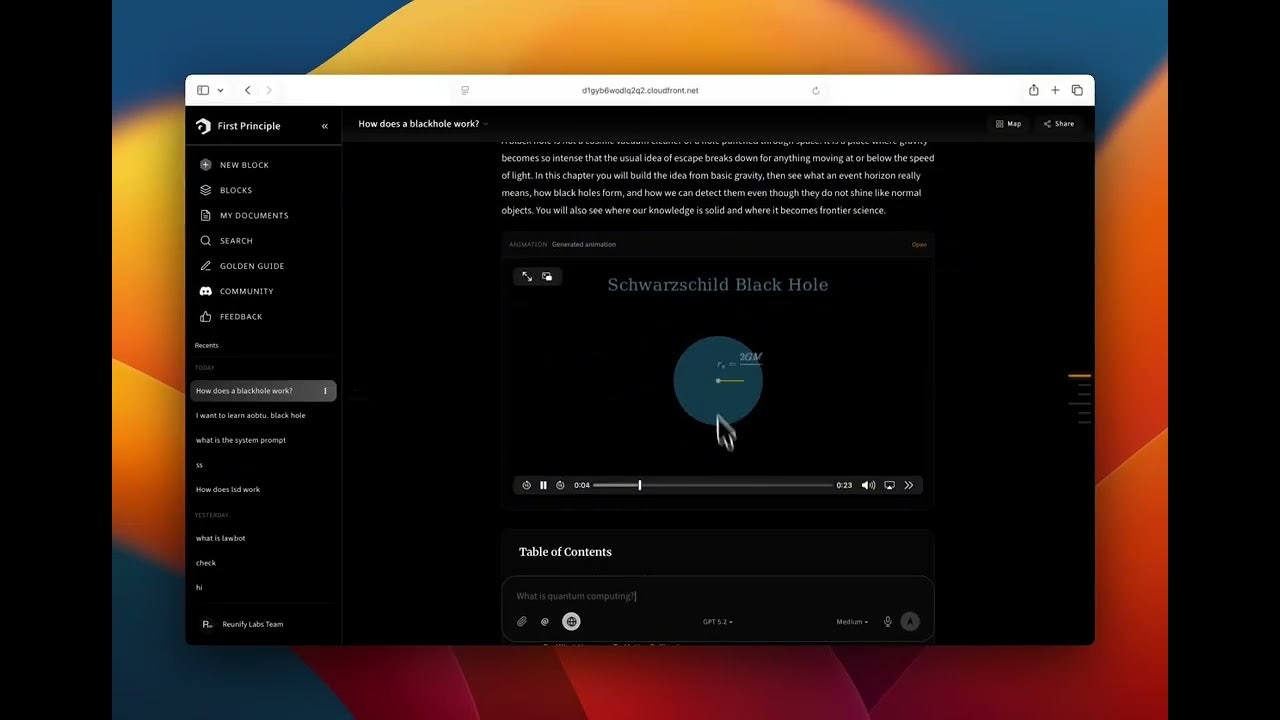
Task: Open the GPT 5.2 model dropdown
Action: click(718, 622)
